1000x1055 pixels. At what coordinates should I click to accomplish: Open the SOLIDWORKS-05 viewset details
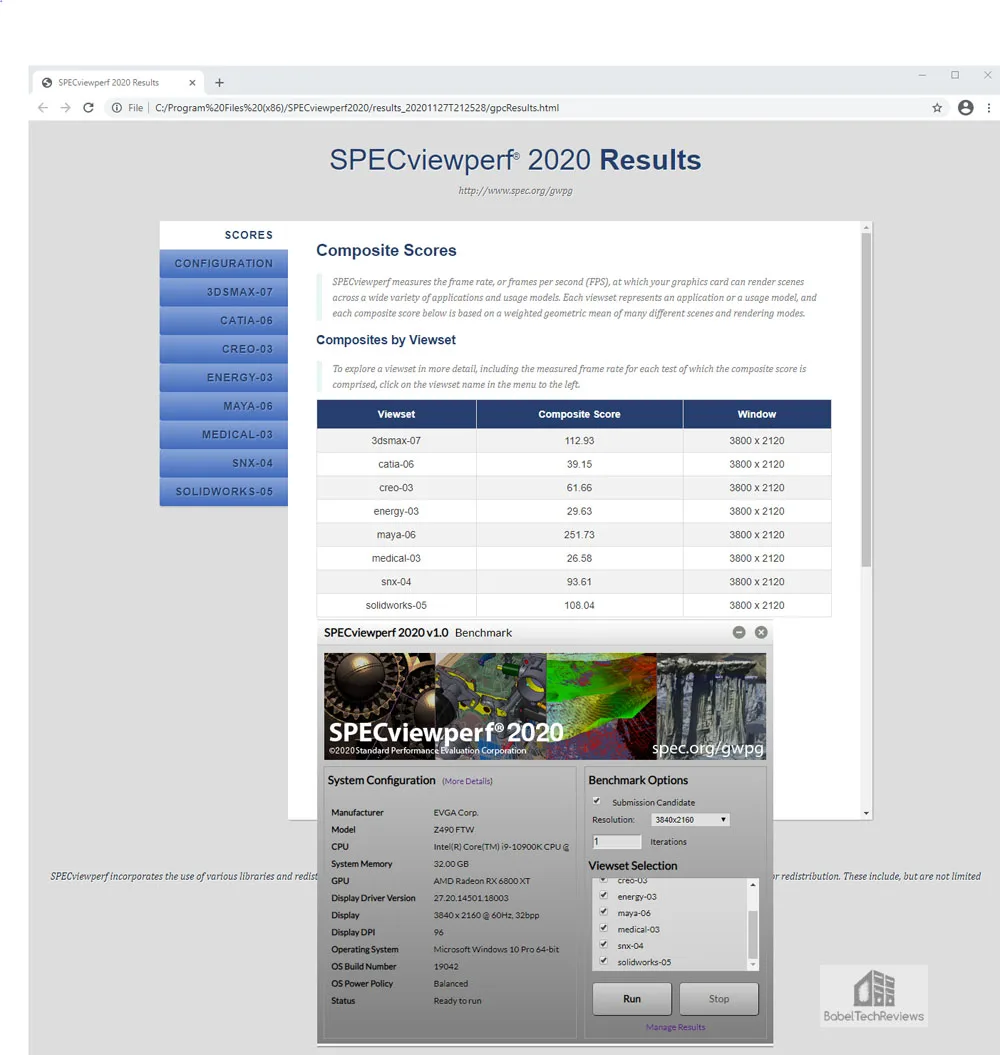(223, 492)
